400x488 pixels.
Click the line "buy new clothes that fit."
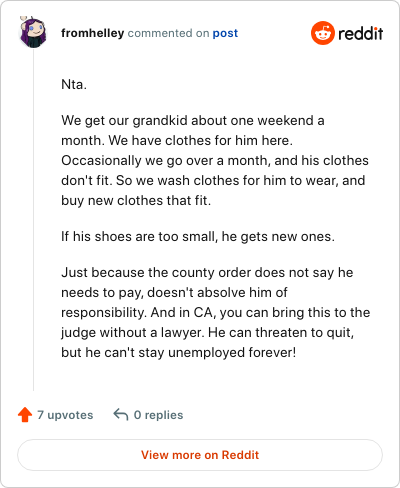tap(136, 201)
